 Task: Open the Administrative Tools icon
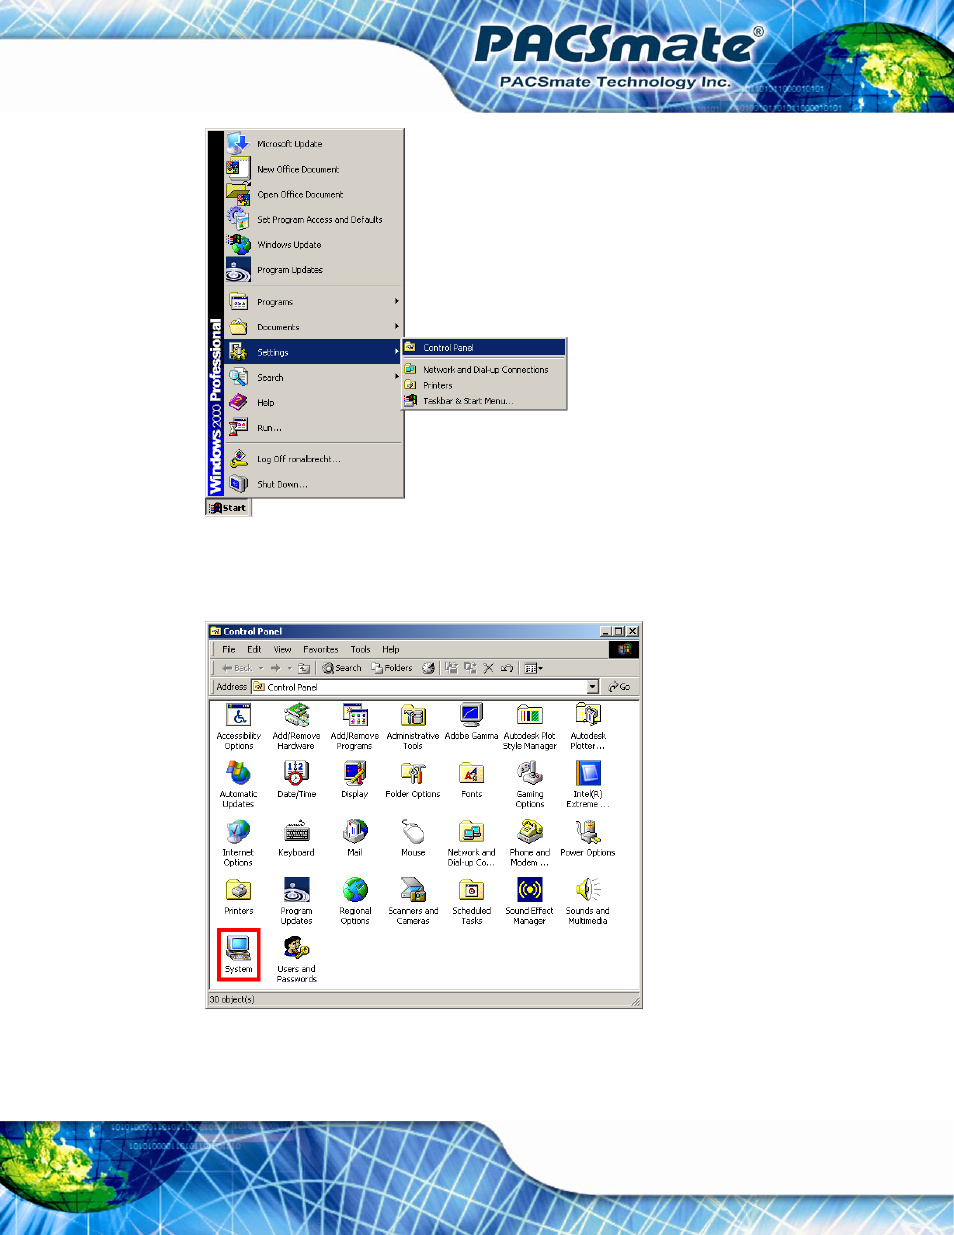(413, 727)
